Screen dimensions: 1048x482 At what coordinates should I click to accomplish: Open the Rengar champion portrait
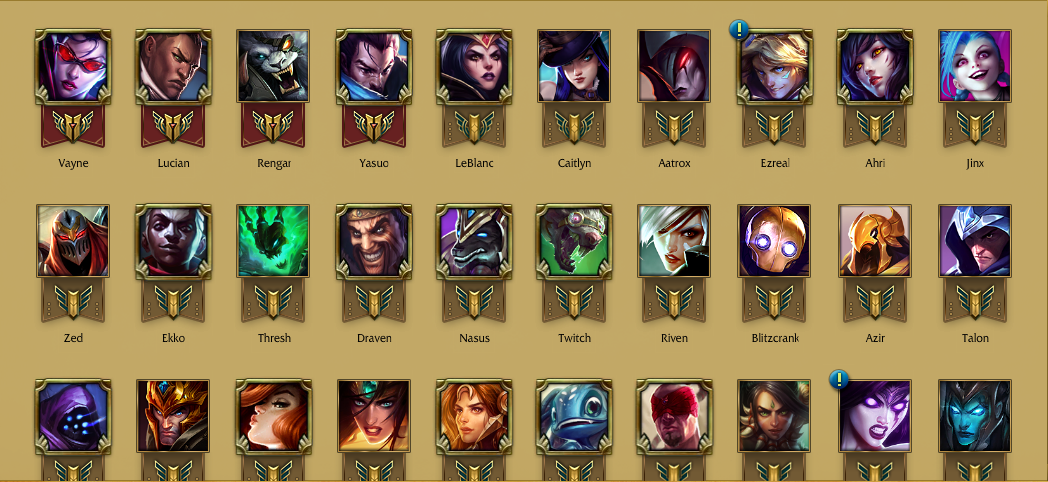[273, 66]
